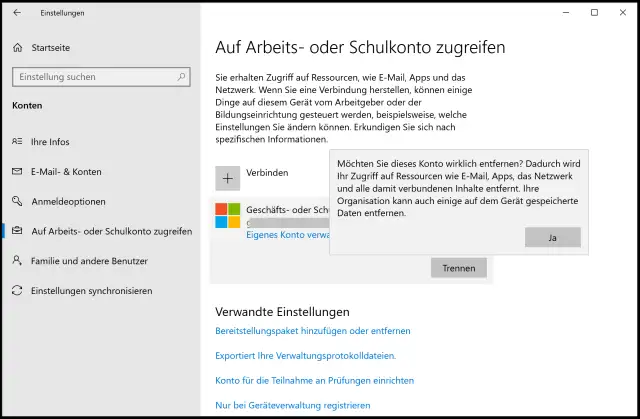
Task: Open Konto für die Teilnahme an Prüfungen einrichten
Action: click(x=314, y=380)
